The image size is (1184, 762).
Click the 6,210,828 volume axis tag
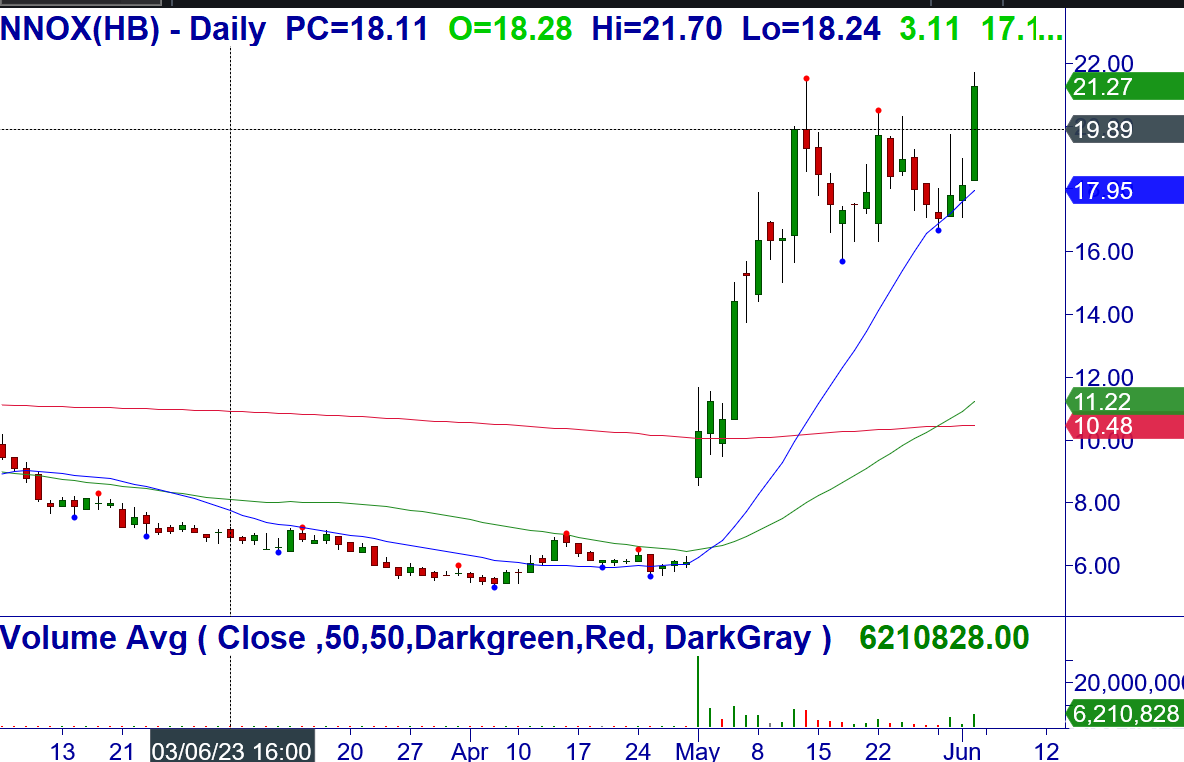click(x=1125, y=714)
